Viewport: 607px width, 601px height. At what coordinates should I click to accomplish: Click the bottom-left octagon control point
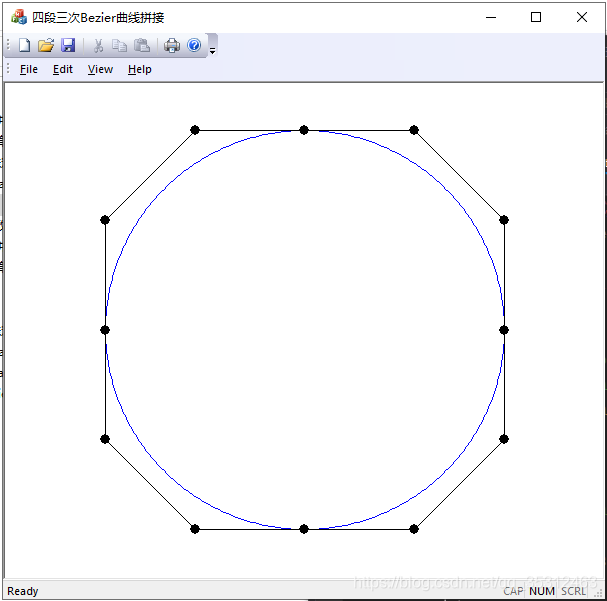point(195,529)
